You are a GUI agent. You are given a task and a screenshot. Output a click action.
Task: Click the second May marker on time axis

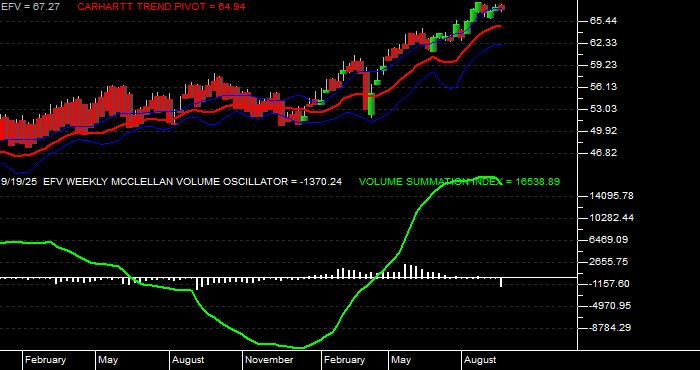401,360
